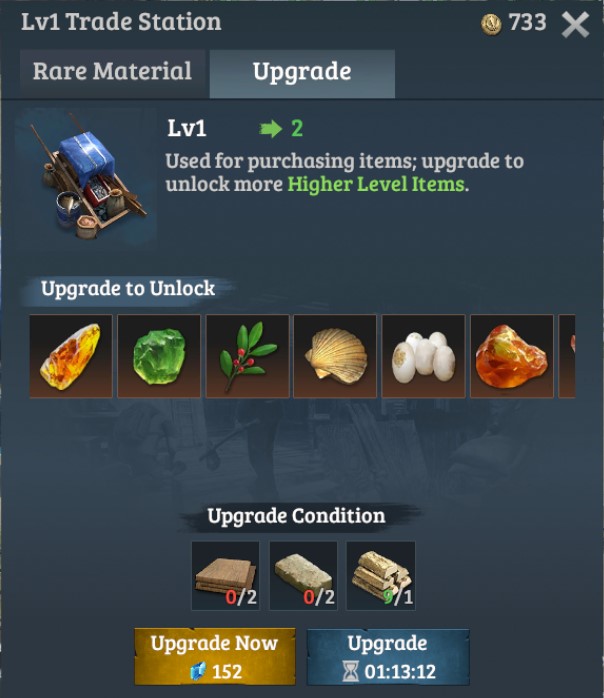Select the Upgrade tab
Viewport: 604px width, 698px height.
tap(302, 73)
